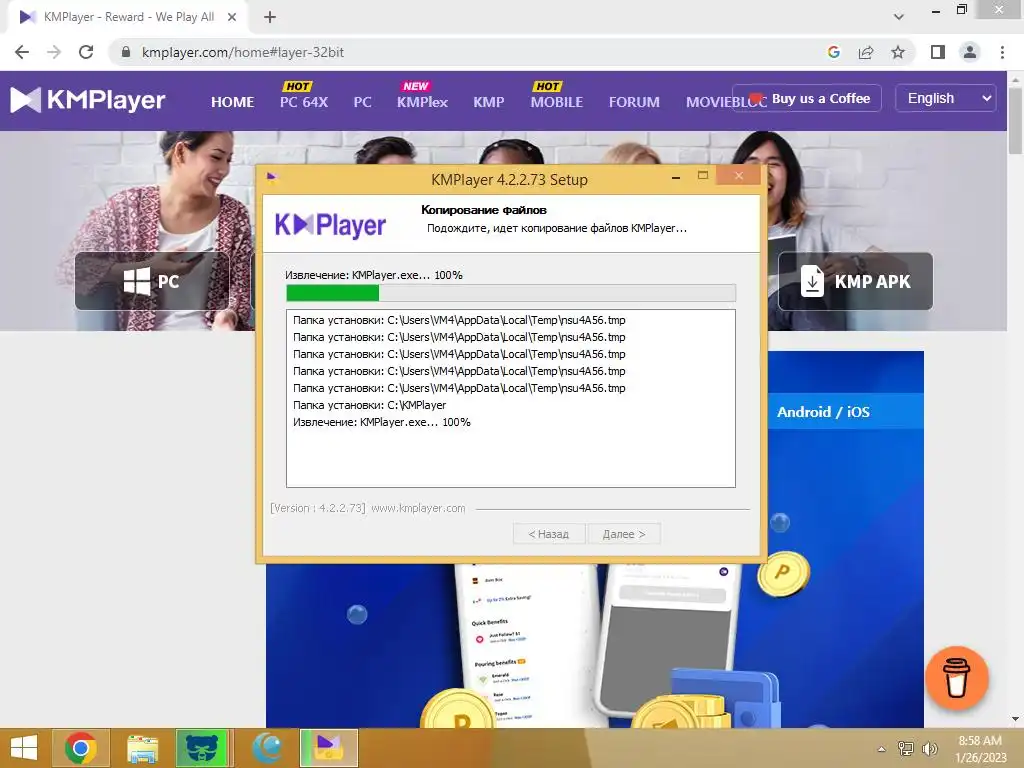Viewport: 1024px width, 768px height.
Task: Select log line 'Папка установки: C:\KMPlayer'
Action: [x=370, y=405]
